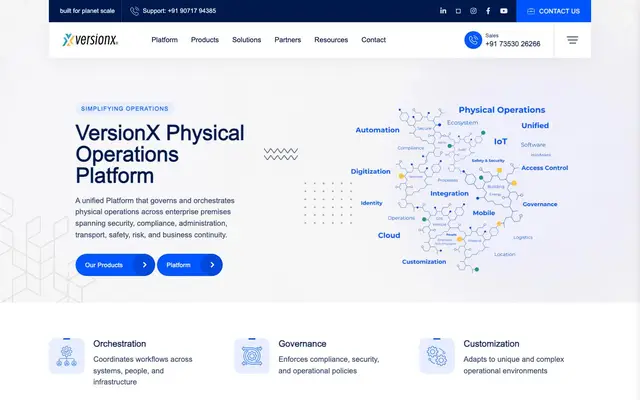Click the Customization feature heading

[x=491, y=344]
